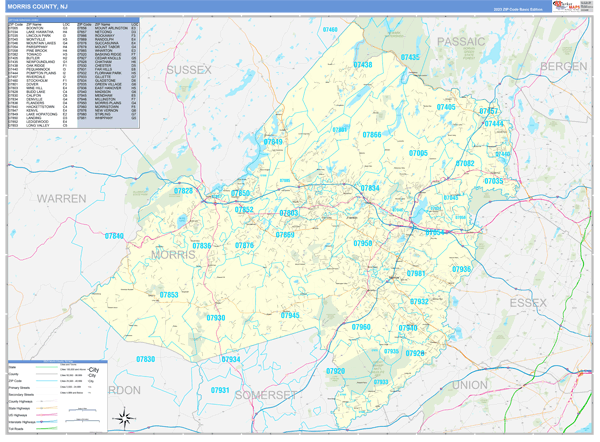Image resolution: width=600 pixels, height=442 pixels.
Task: Select the 07930 ZIP code area label
Action: (216, 317)
